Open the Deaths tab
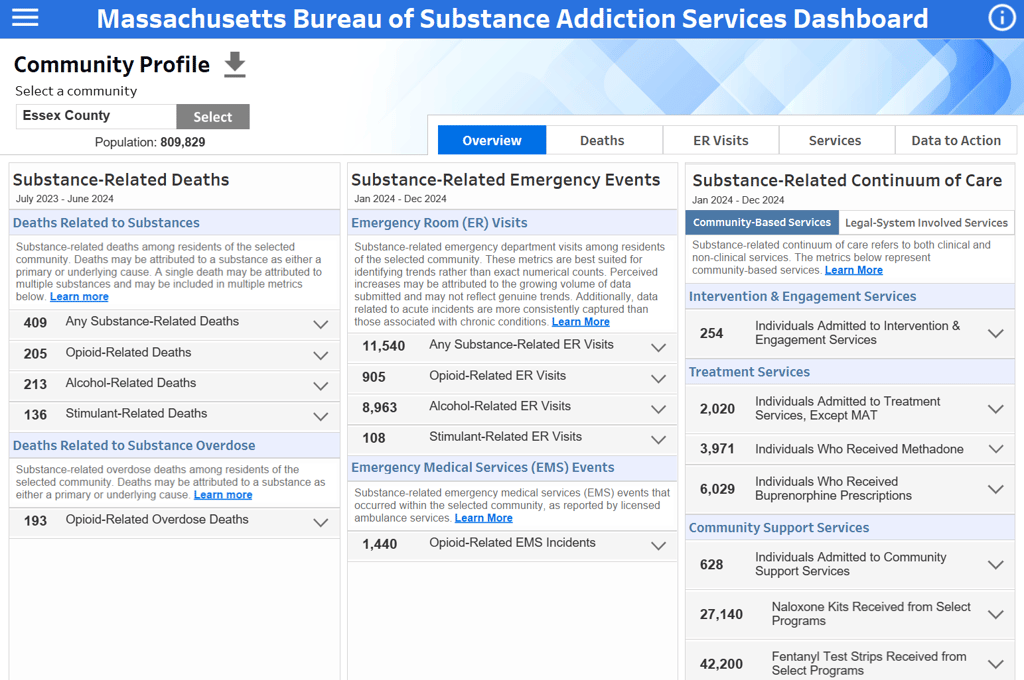Screen dimensions: 1024x680 [x=602, y=140]
